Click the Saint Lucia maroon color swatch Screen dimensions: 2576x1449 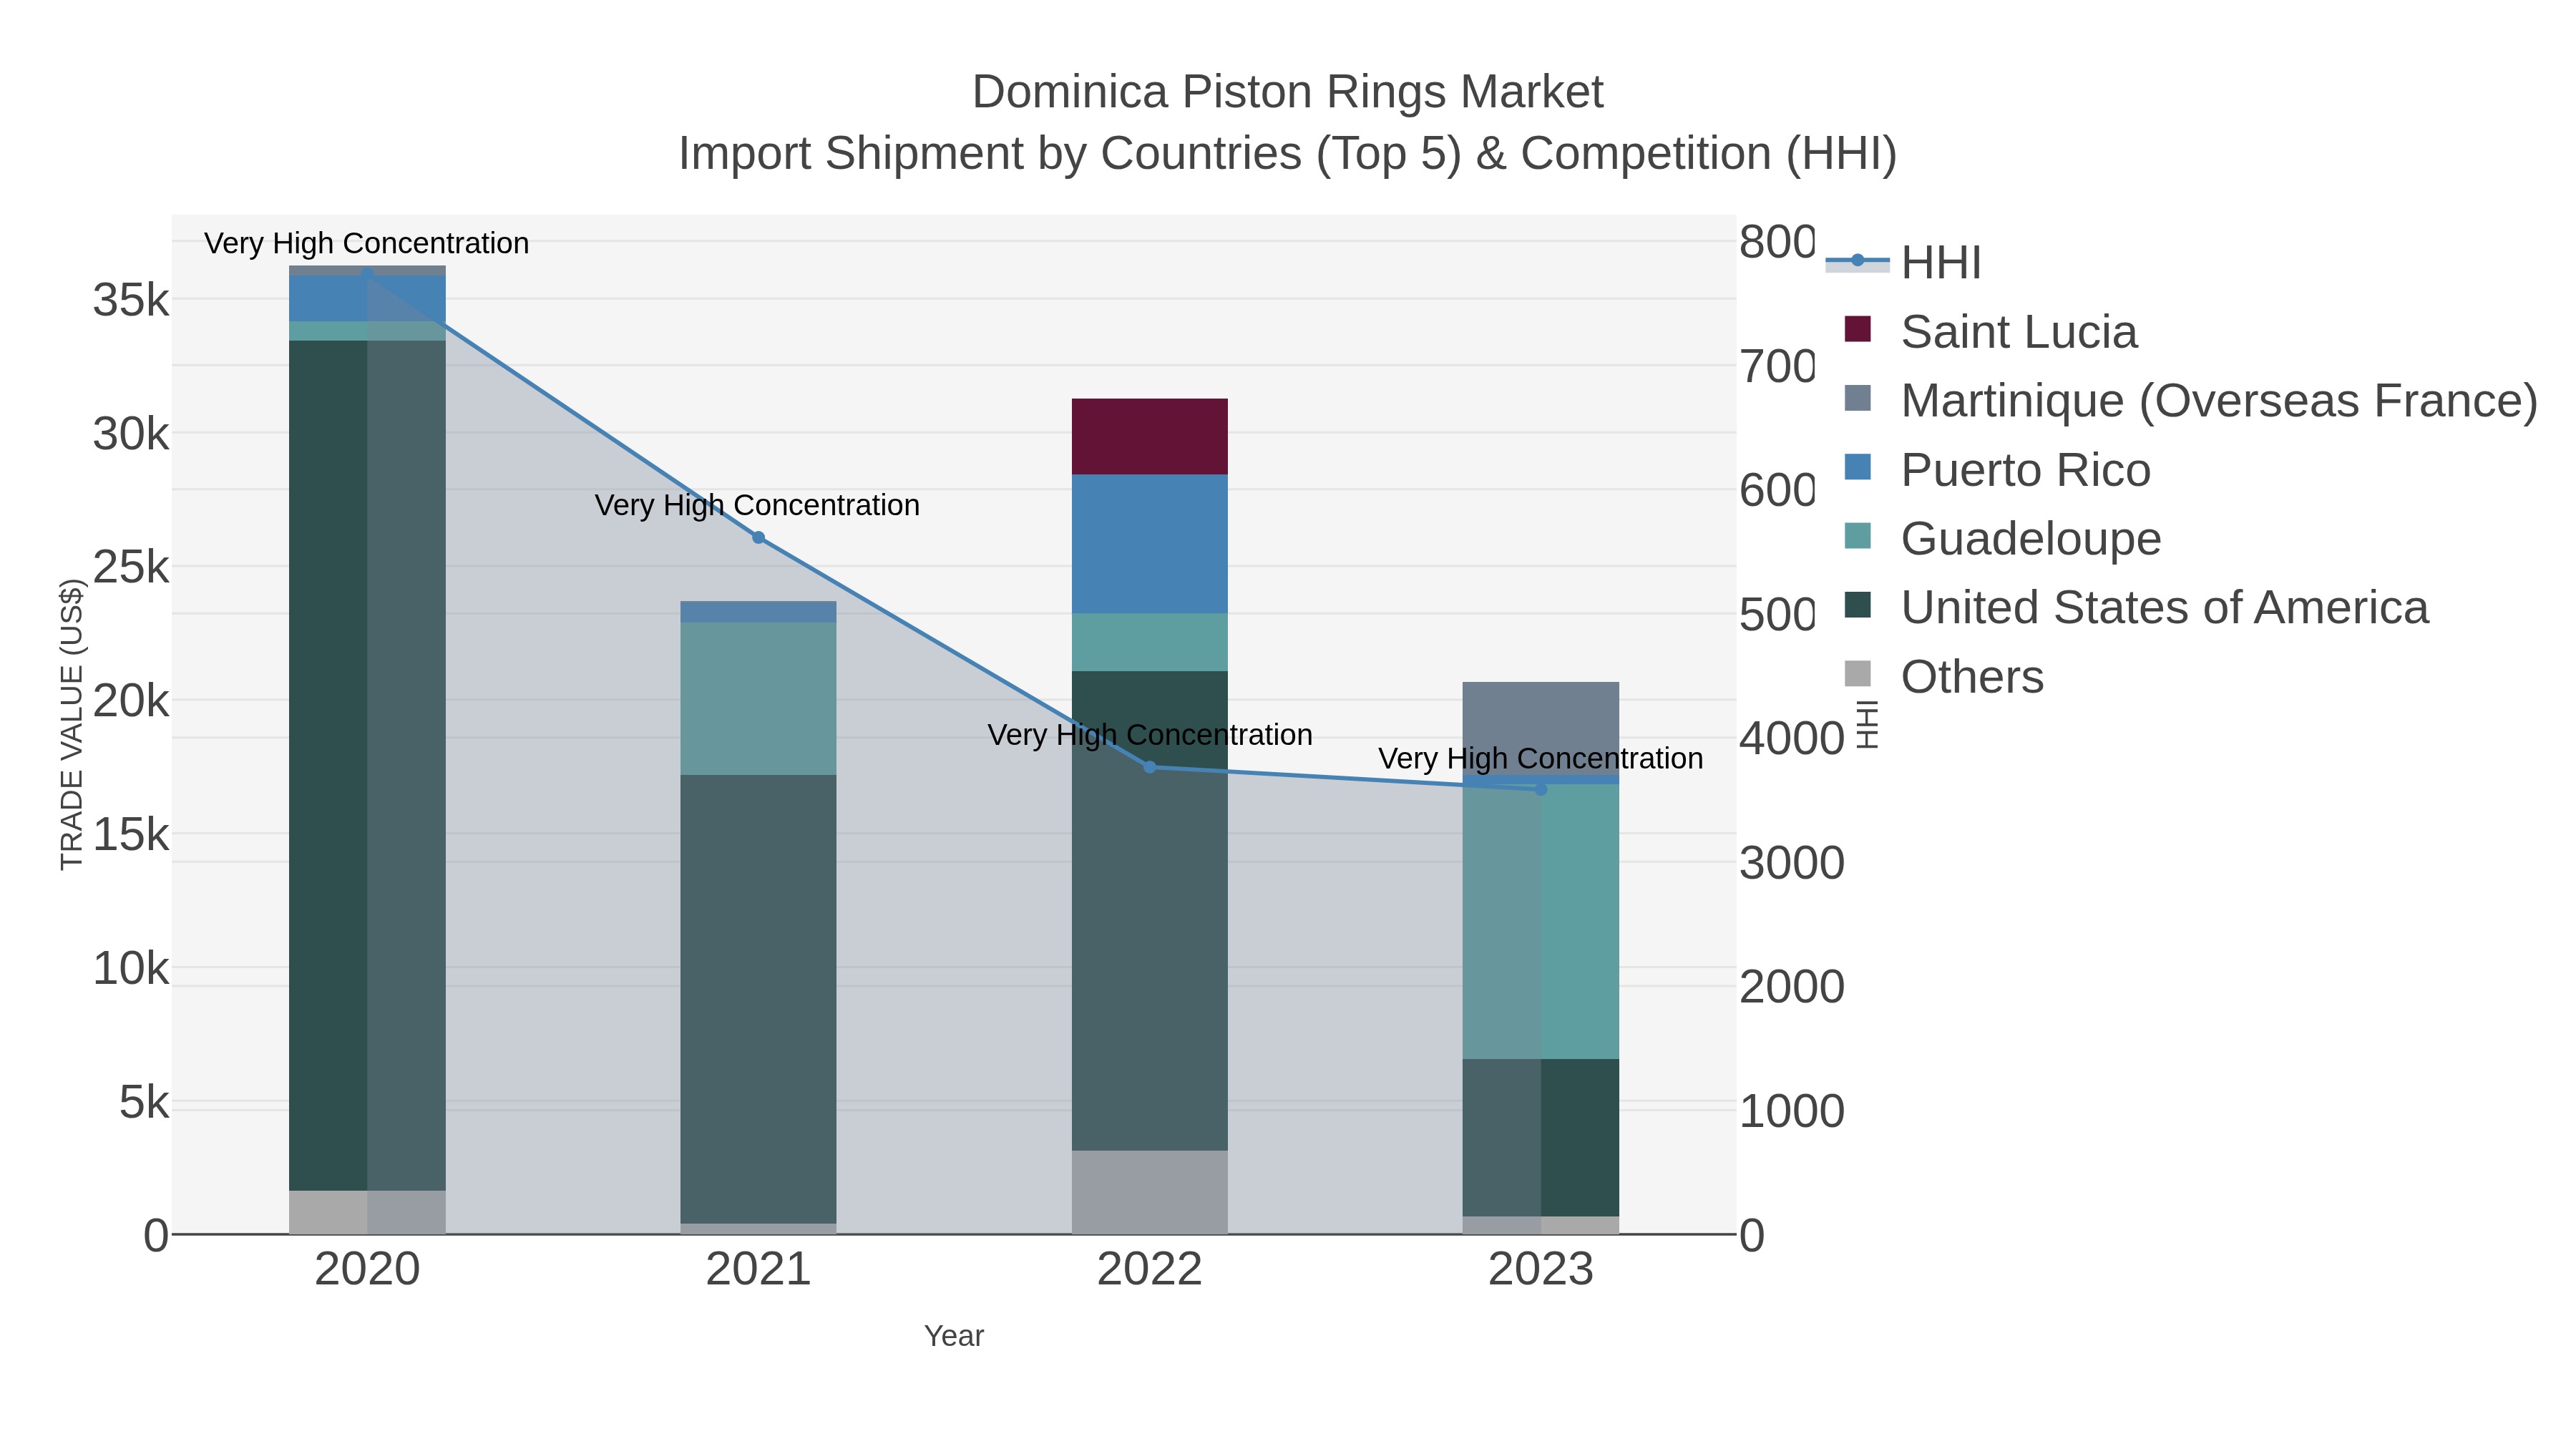1857,329
